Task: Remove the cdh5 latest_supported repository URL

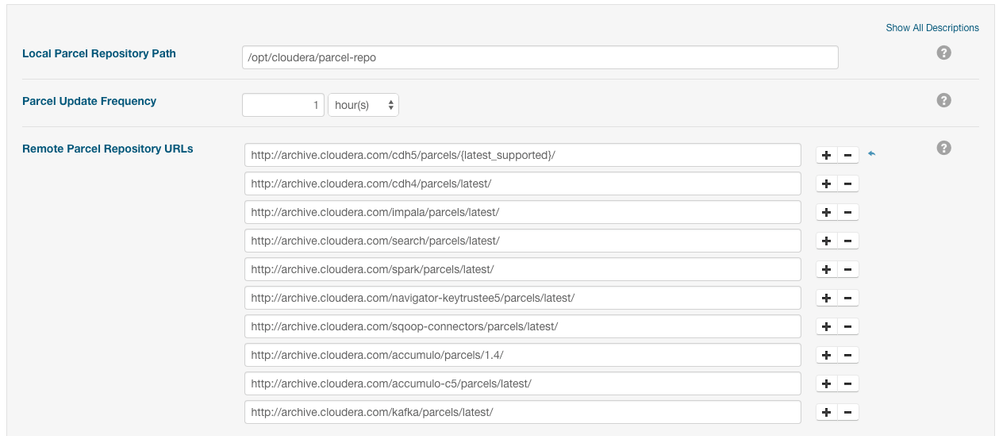Action: click(848, 155)
